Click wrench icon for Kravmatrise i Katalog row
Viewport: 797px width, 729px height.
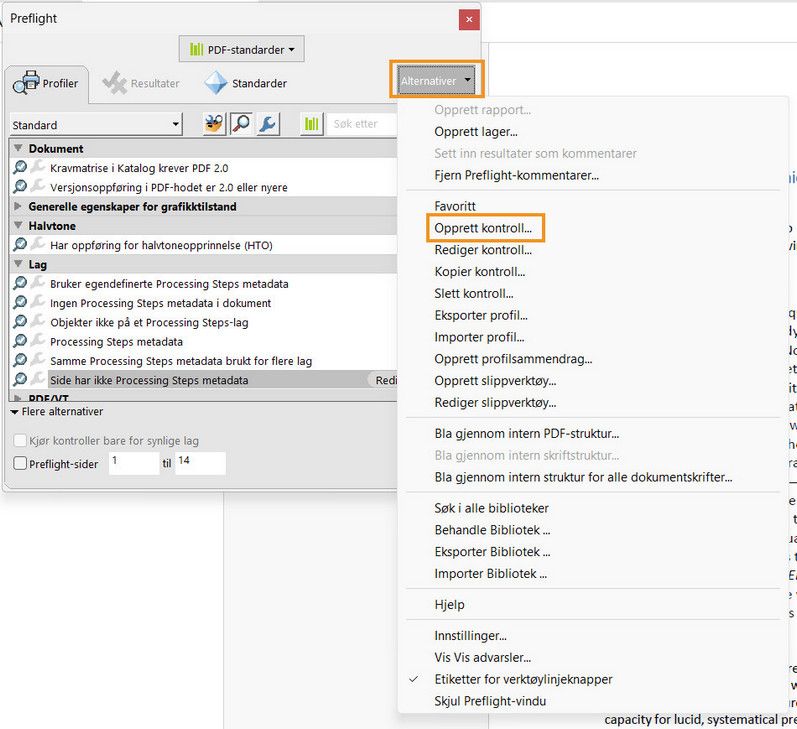38,167
